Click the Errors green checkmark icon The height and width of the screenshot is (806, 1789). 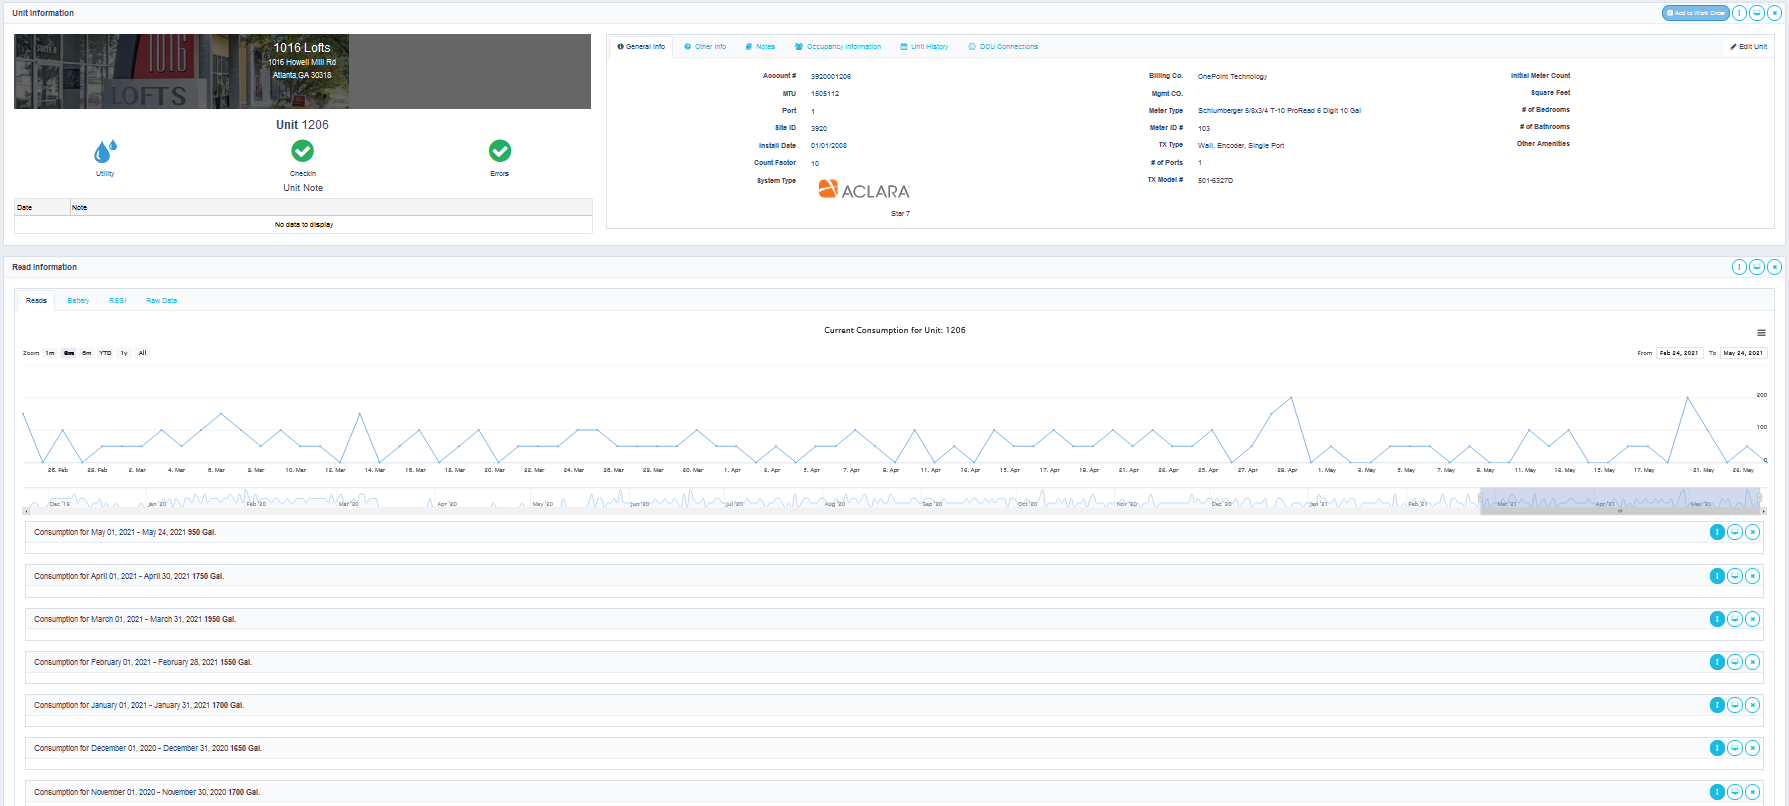[x=499, y=151]
